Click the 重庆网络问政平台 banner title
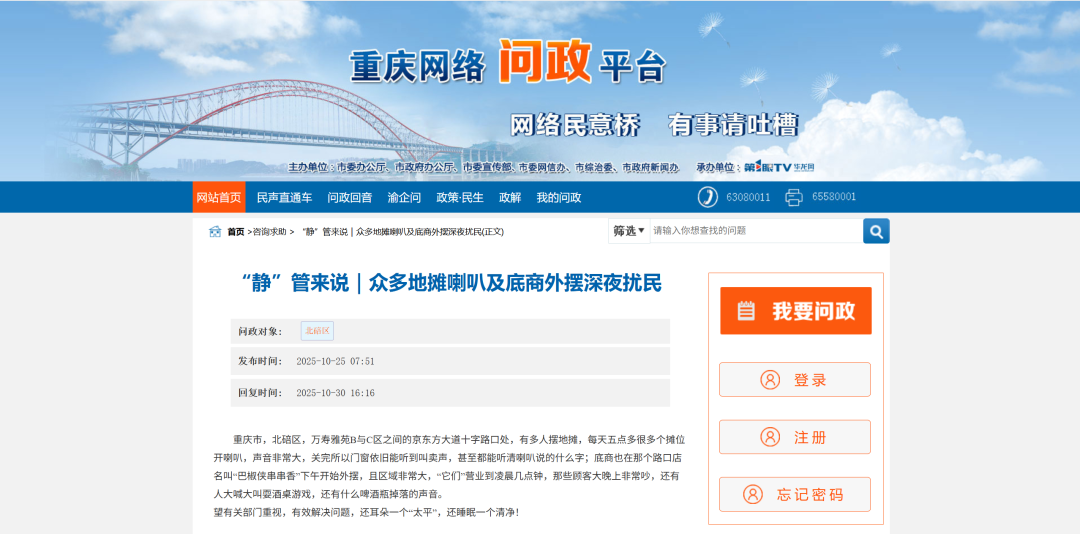1080x534 pixels. coord(508,62)
